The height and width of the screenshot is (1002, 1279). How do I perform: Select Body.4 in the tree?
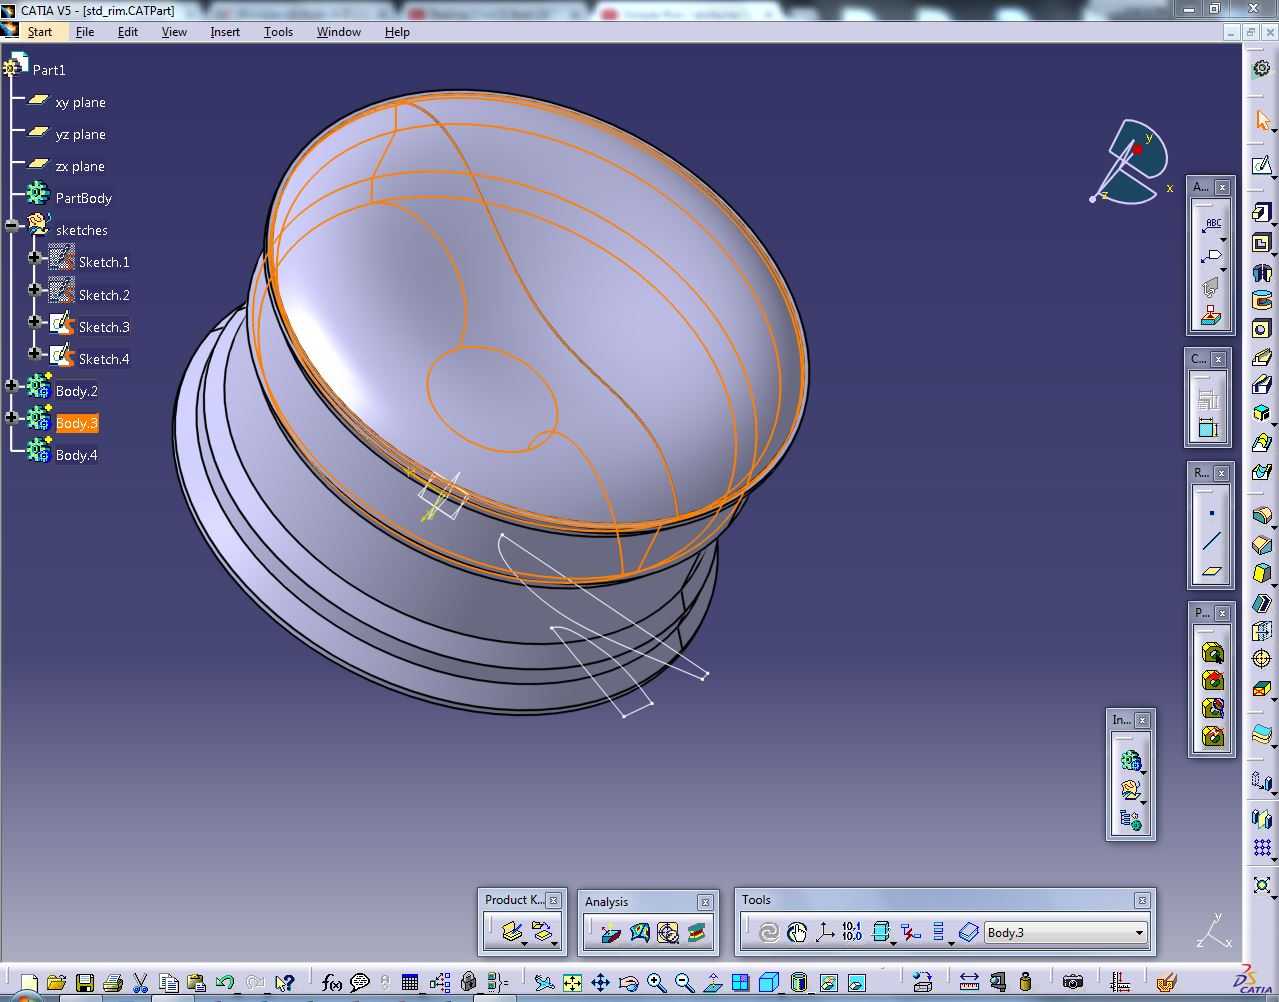pyautogui.click(x=77, y=455)
